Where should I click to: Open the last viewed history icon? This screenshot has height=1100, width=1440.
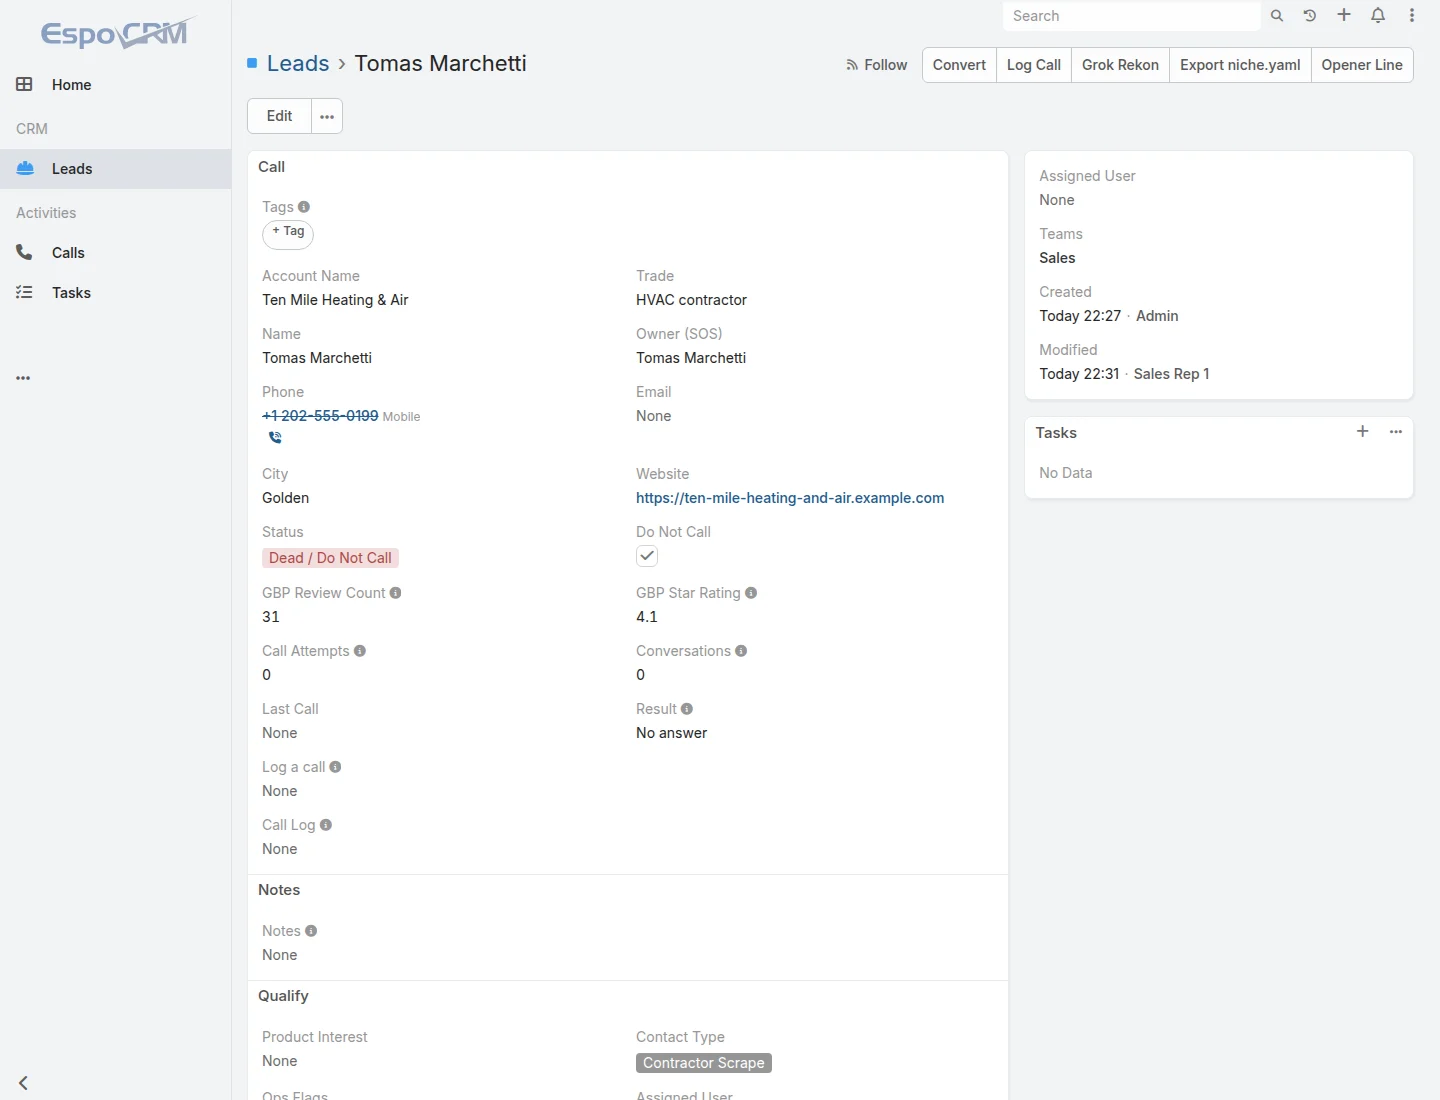(x=1310, y=16)
